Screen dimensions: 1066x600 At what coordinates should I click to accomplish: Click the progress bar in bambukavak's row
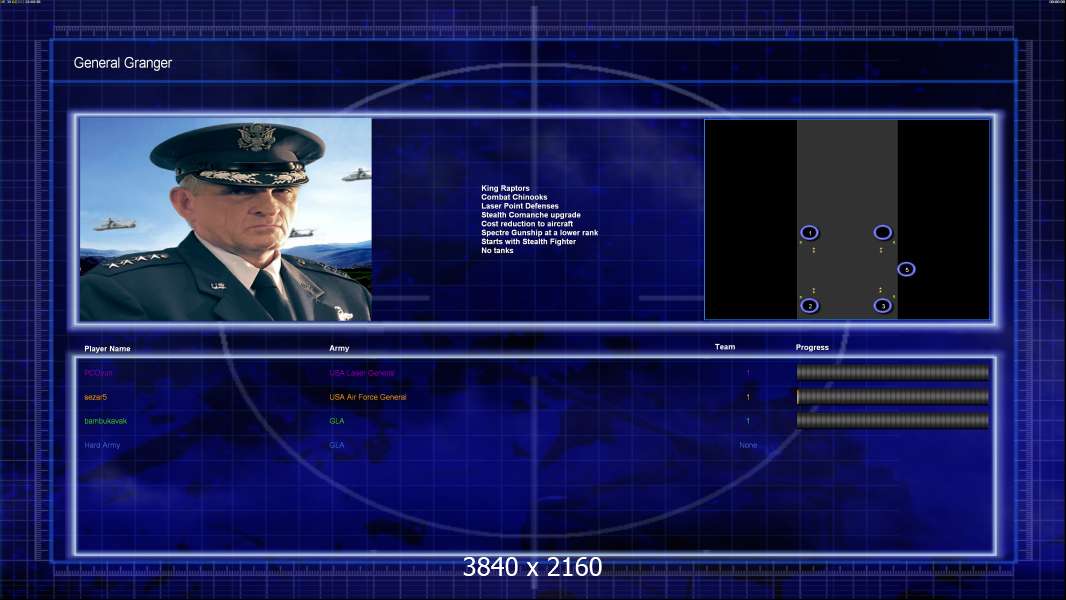(x=893, y=421)
